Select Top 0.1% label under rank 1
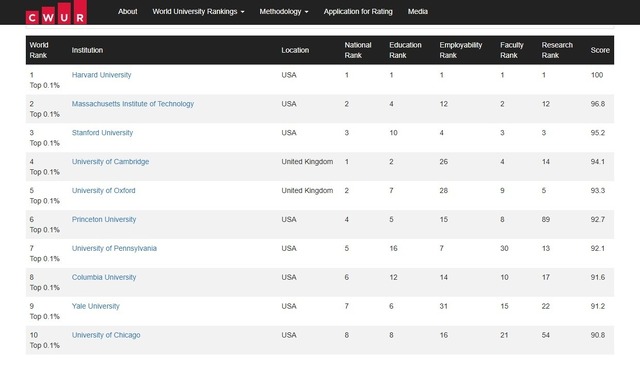 point(45,85)
